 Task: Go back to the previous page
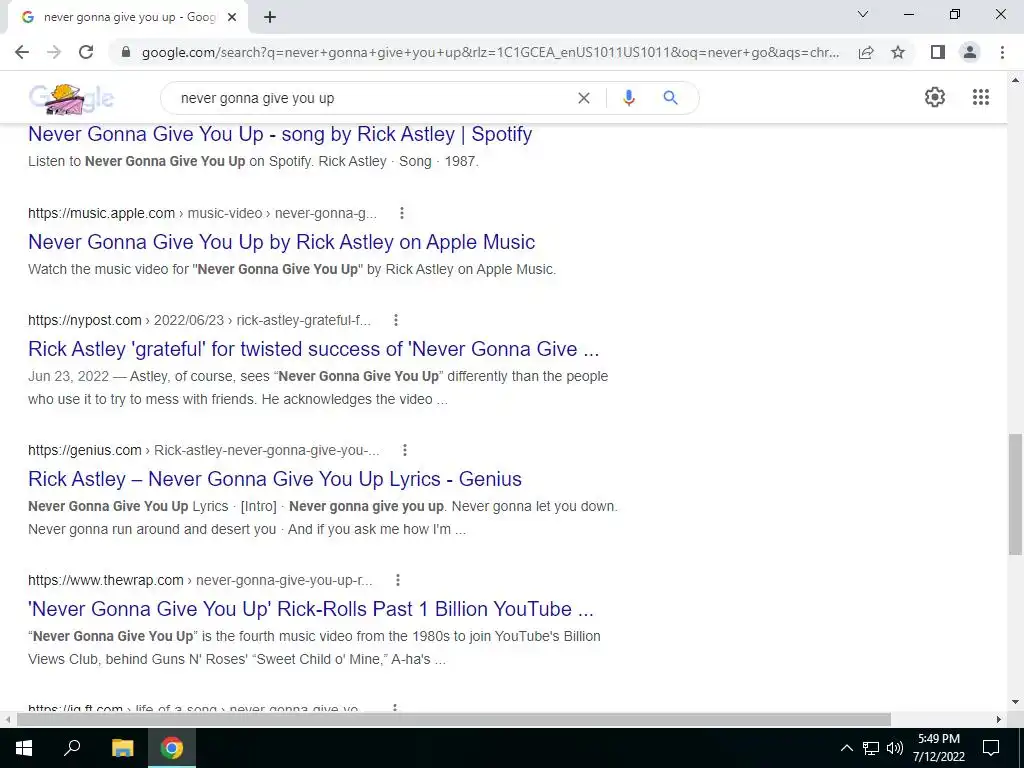tap(22, 52)
